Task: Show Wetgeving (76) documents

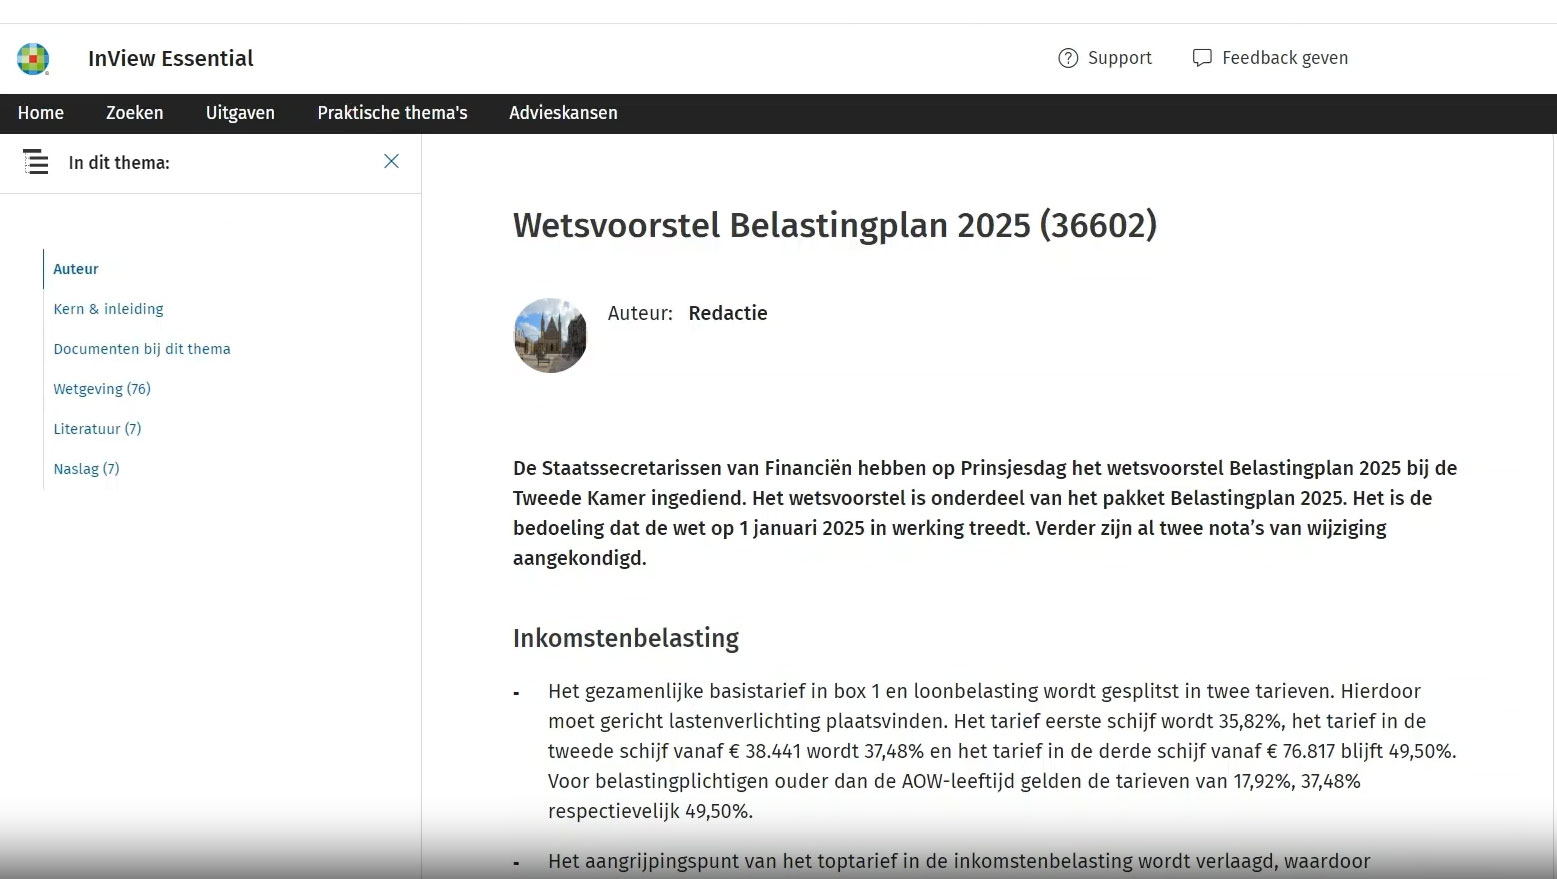Action: click(102, 389)
